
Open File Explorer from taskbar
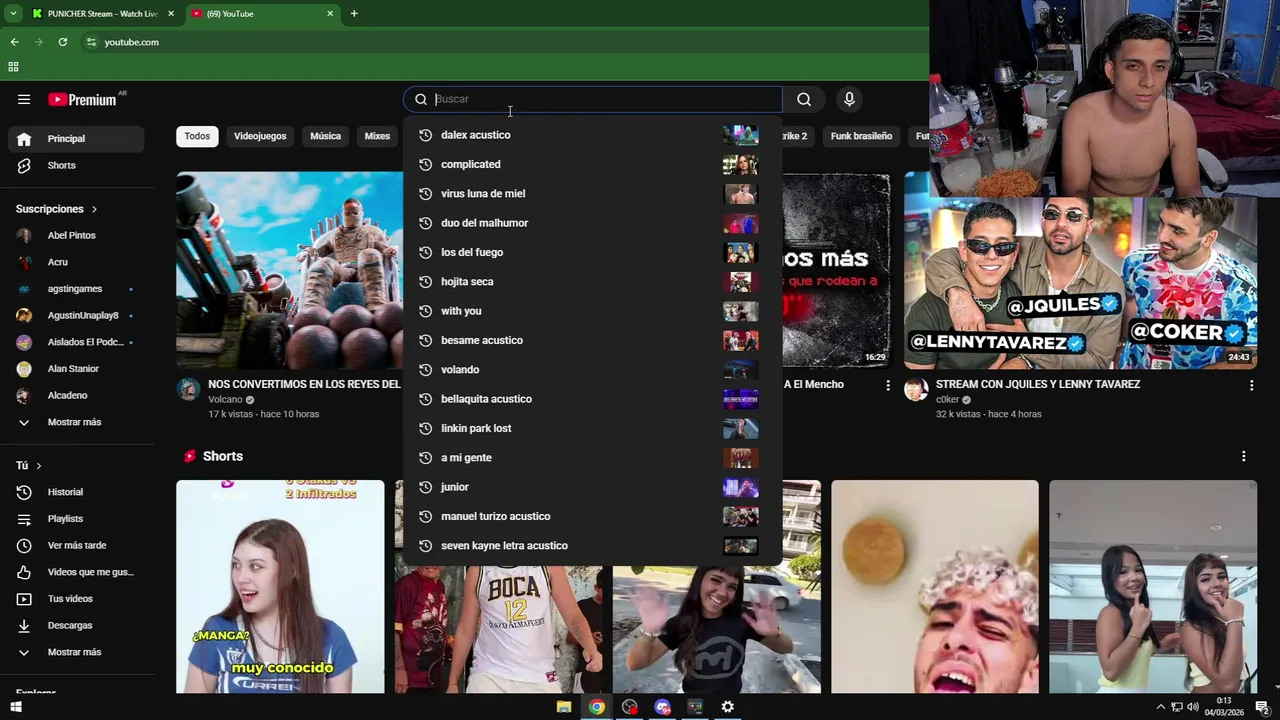[564, 707]
